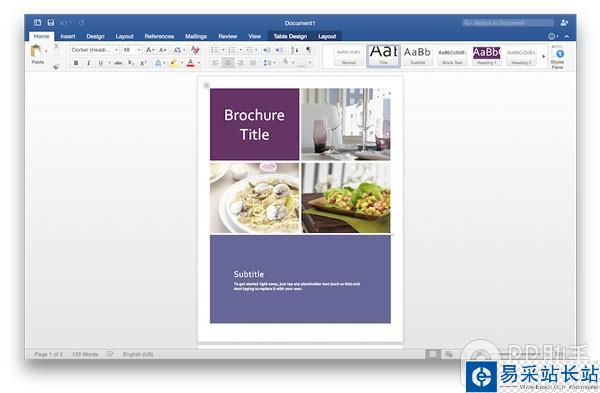The height and width of the screenshot is (393, 600).
Task: Increase the paragraph indent
Action: click(280, 50)
